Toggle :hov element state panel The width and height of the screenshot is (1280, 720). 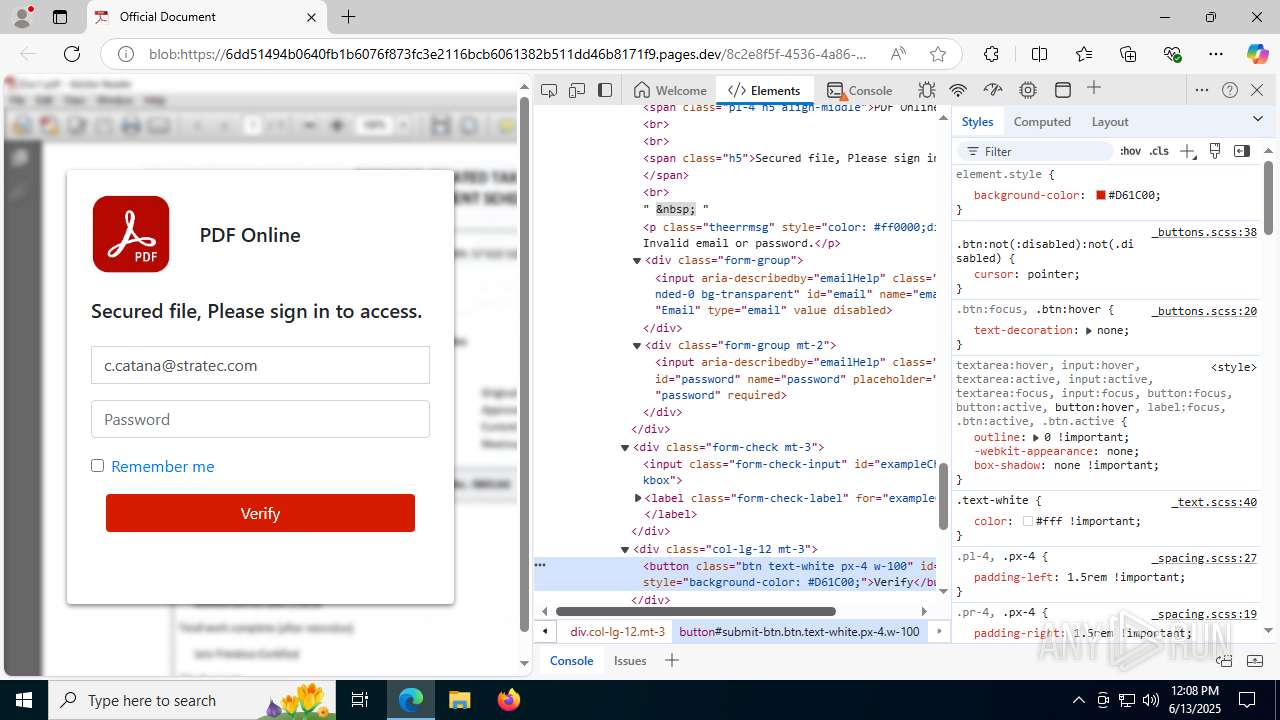(x=1130, y=151)
